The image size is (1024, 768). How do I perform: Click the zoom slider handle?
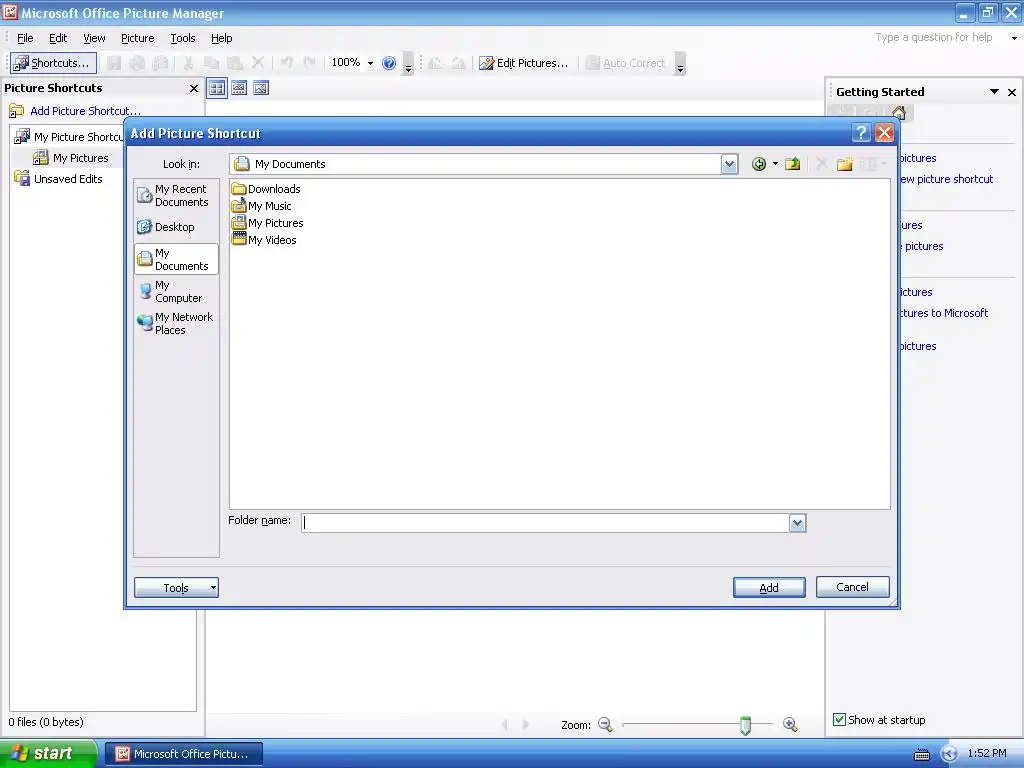point(745,725)
